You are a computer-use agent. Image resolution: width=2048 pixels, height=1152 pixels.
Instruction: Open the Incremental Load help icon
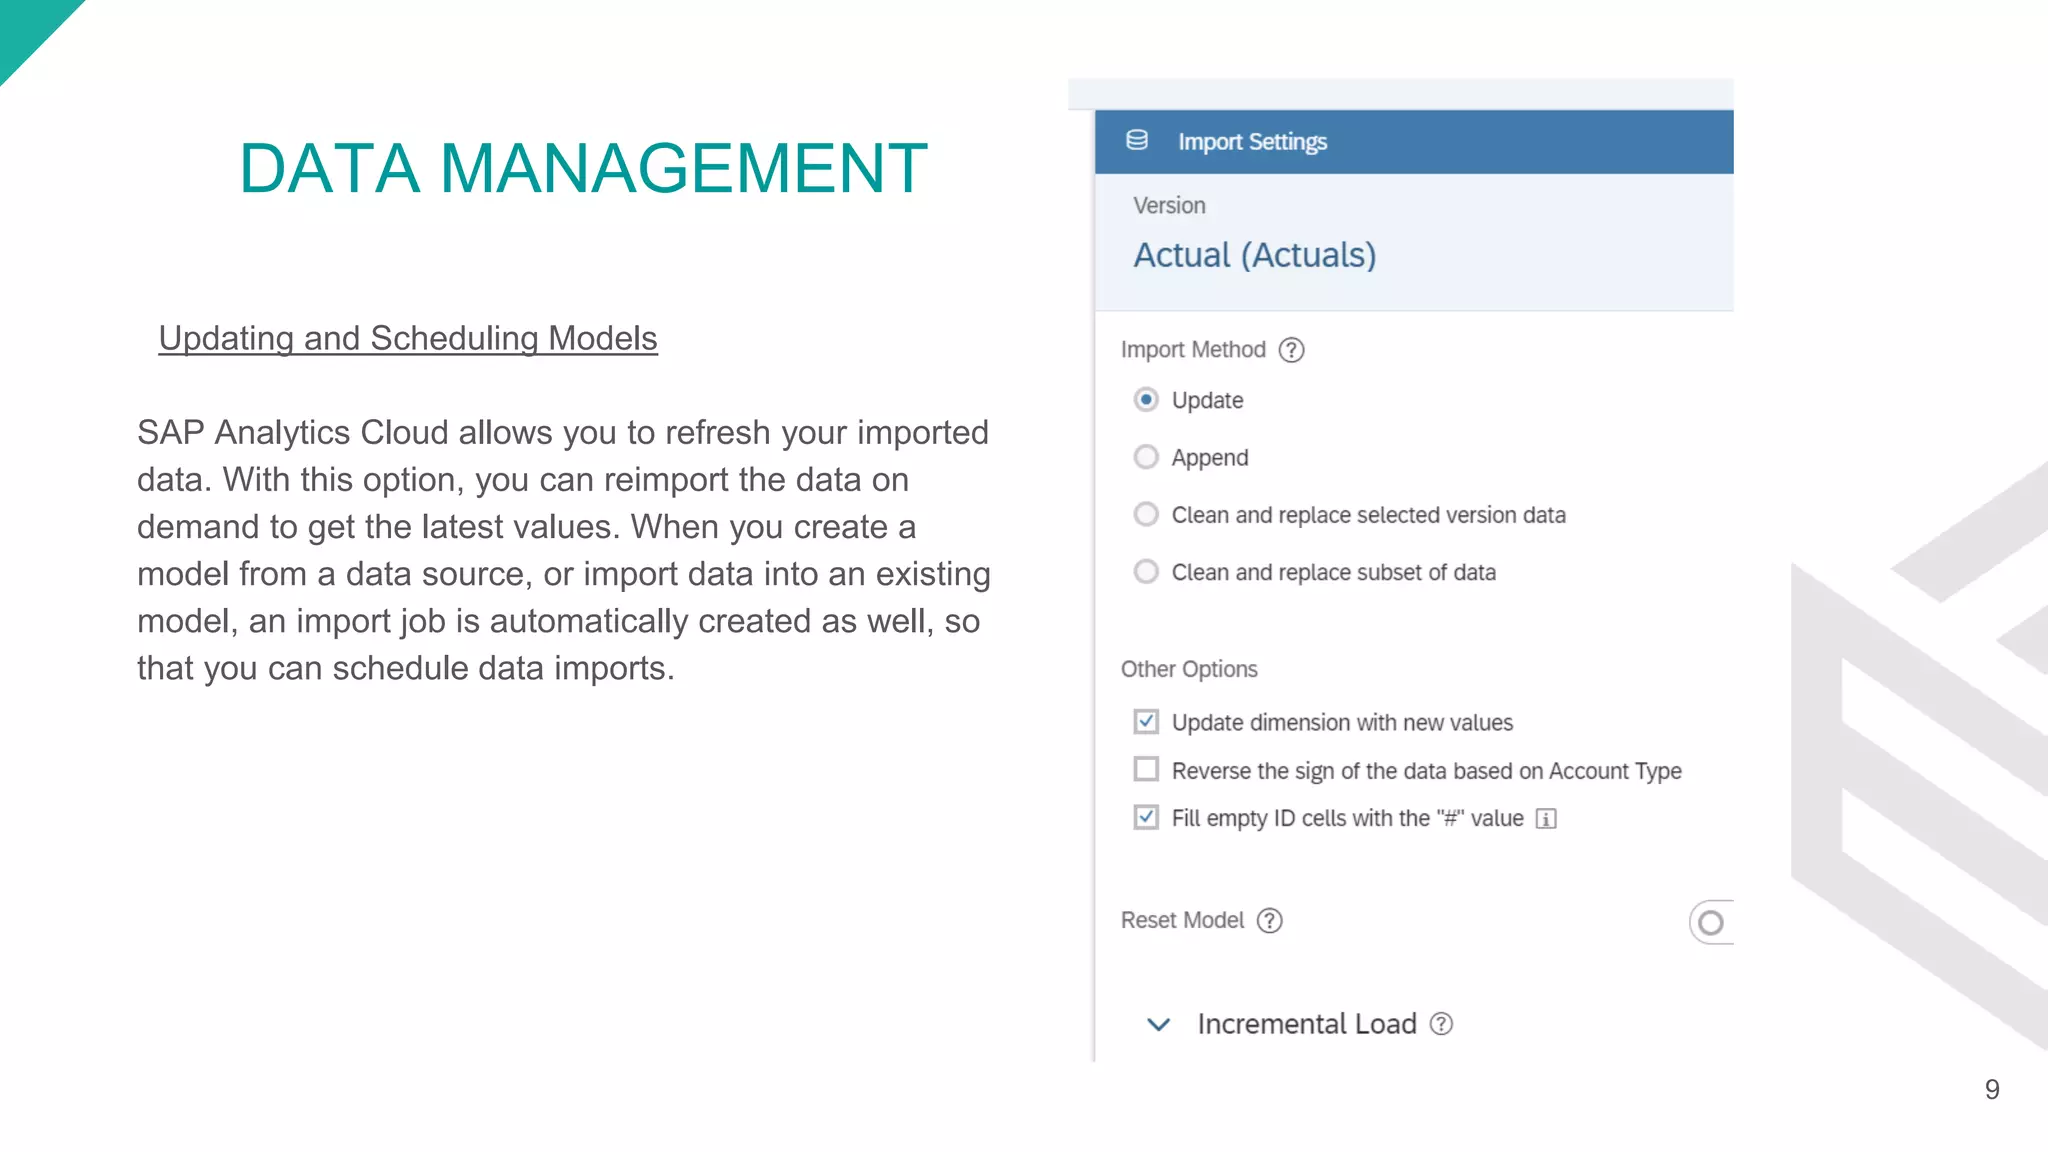[x=1441, y=1024]
